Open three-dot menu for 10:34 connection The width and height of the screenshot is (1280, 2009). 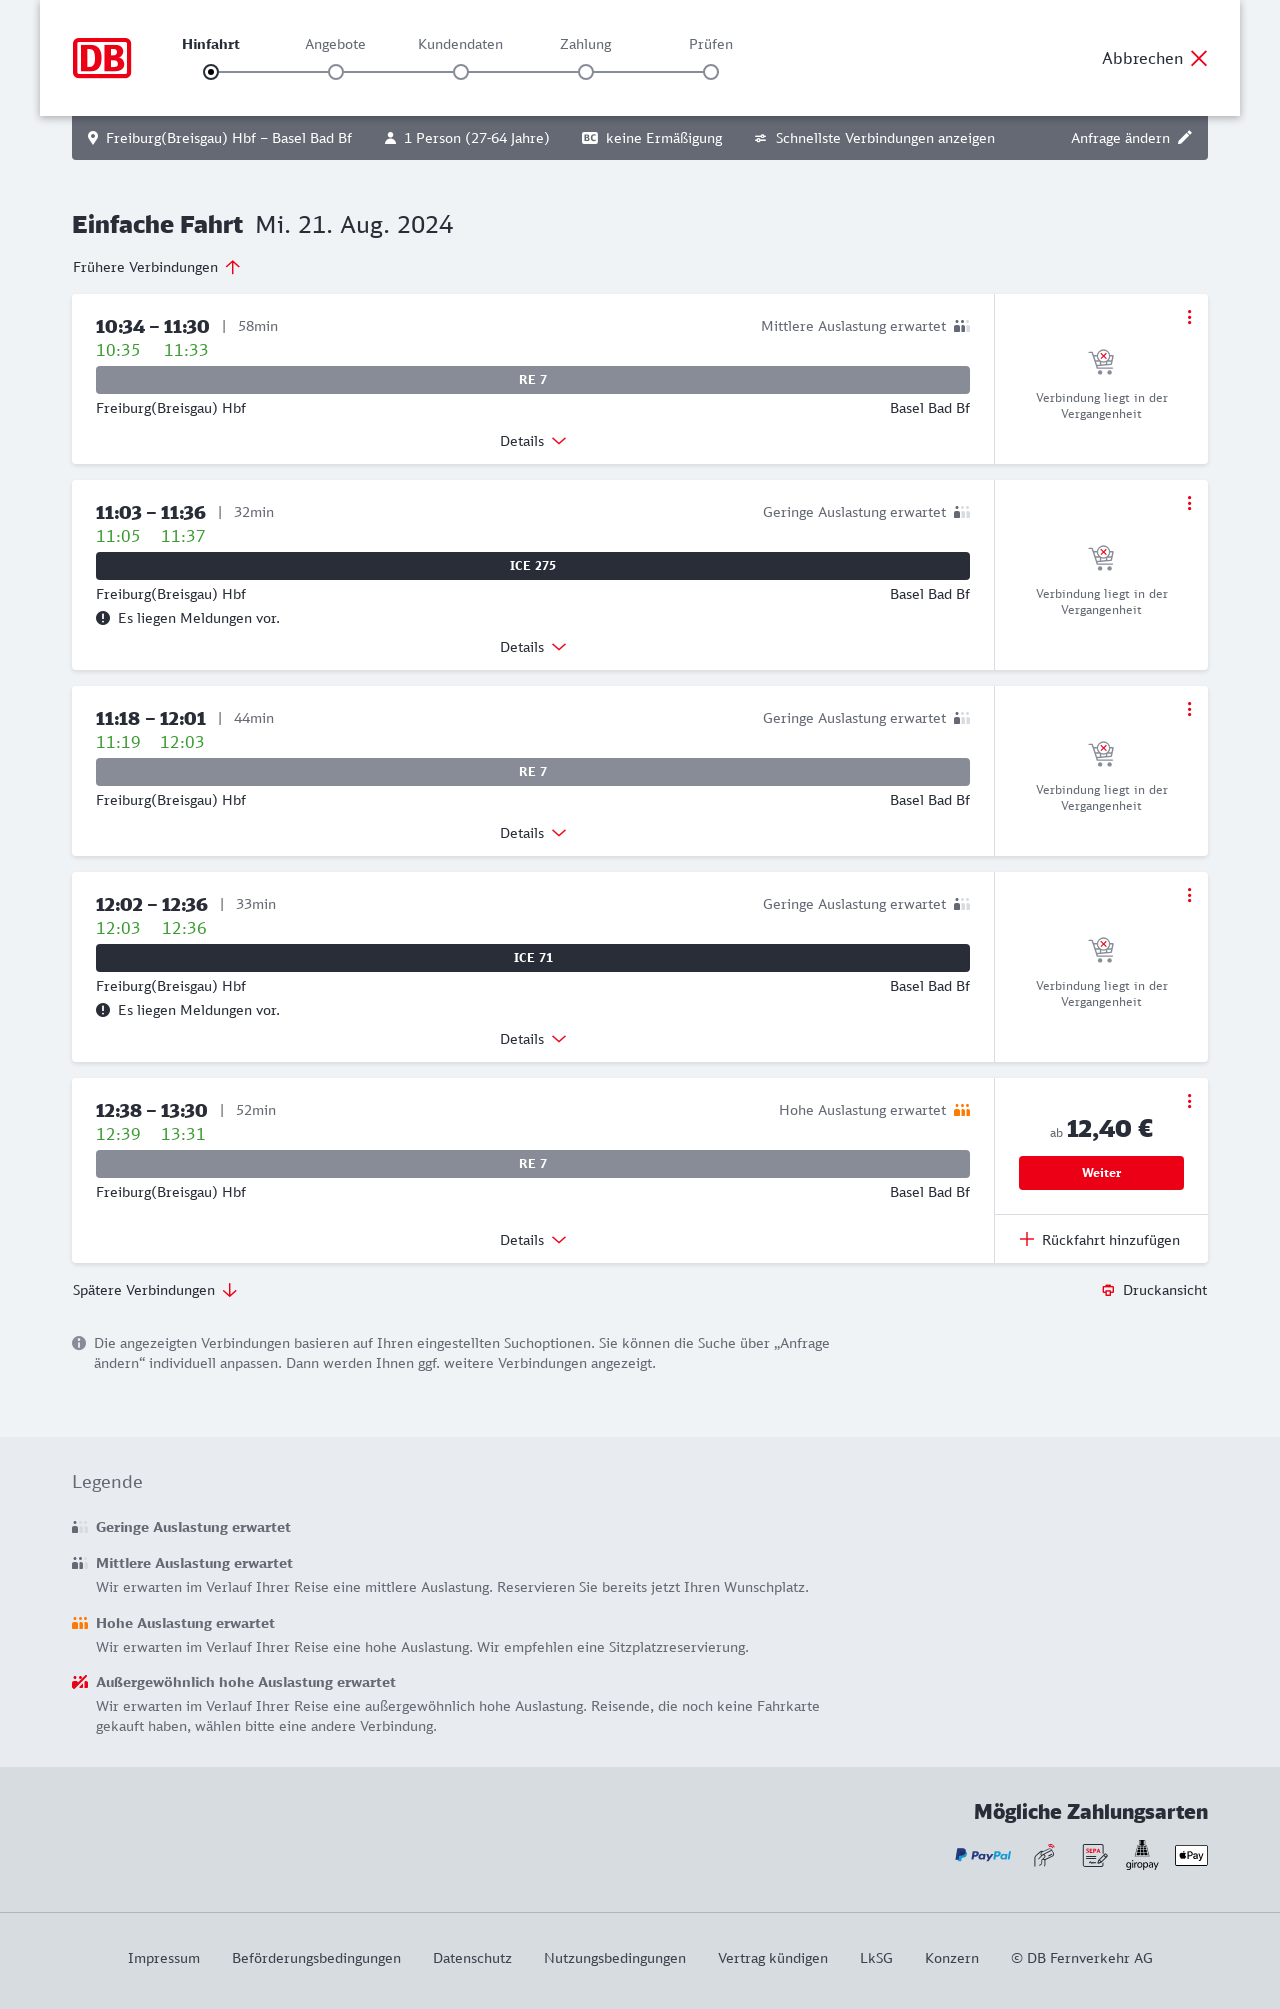(x=1189, y=317)
